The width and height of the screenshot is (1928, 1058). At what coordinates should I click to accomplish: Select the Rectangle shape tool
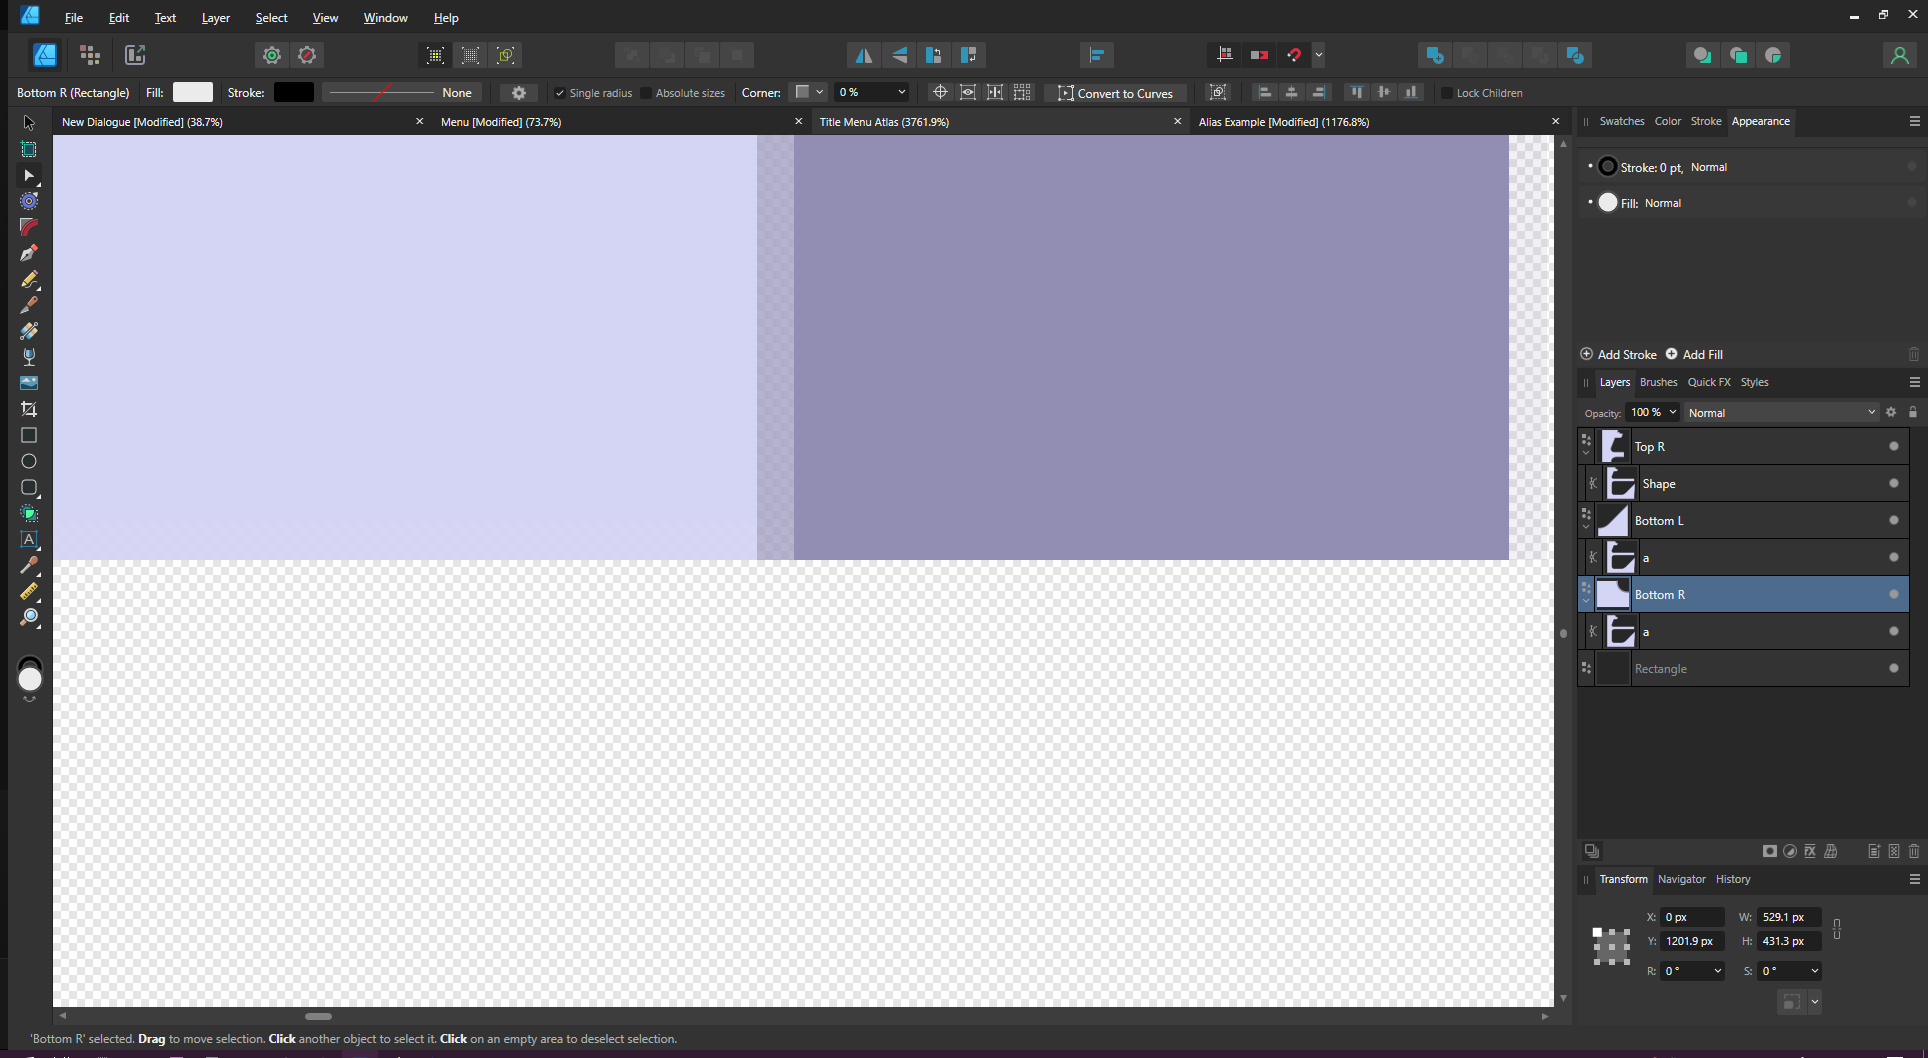pos(29,435)
